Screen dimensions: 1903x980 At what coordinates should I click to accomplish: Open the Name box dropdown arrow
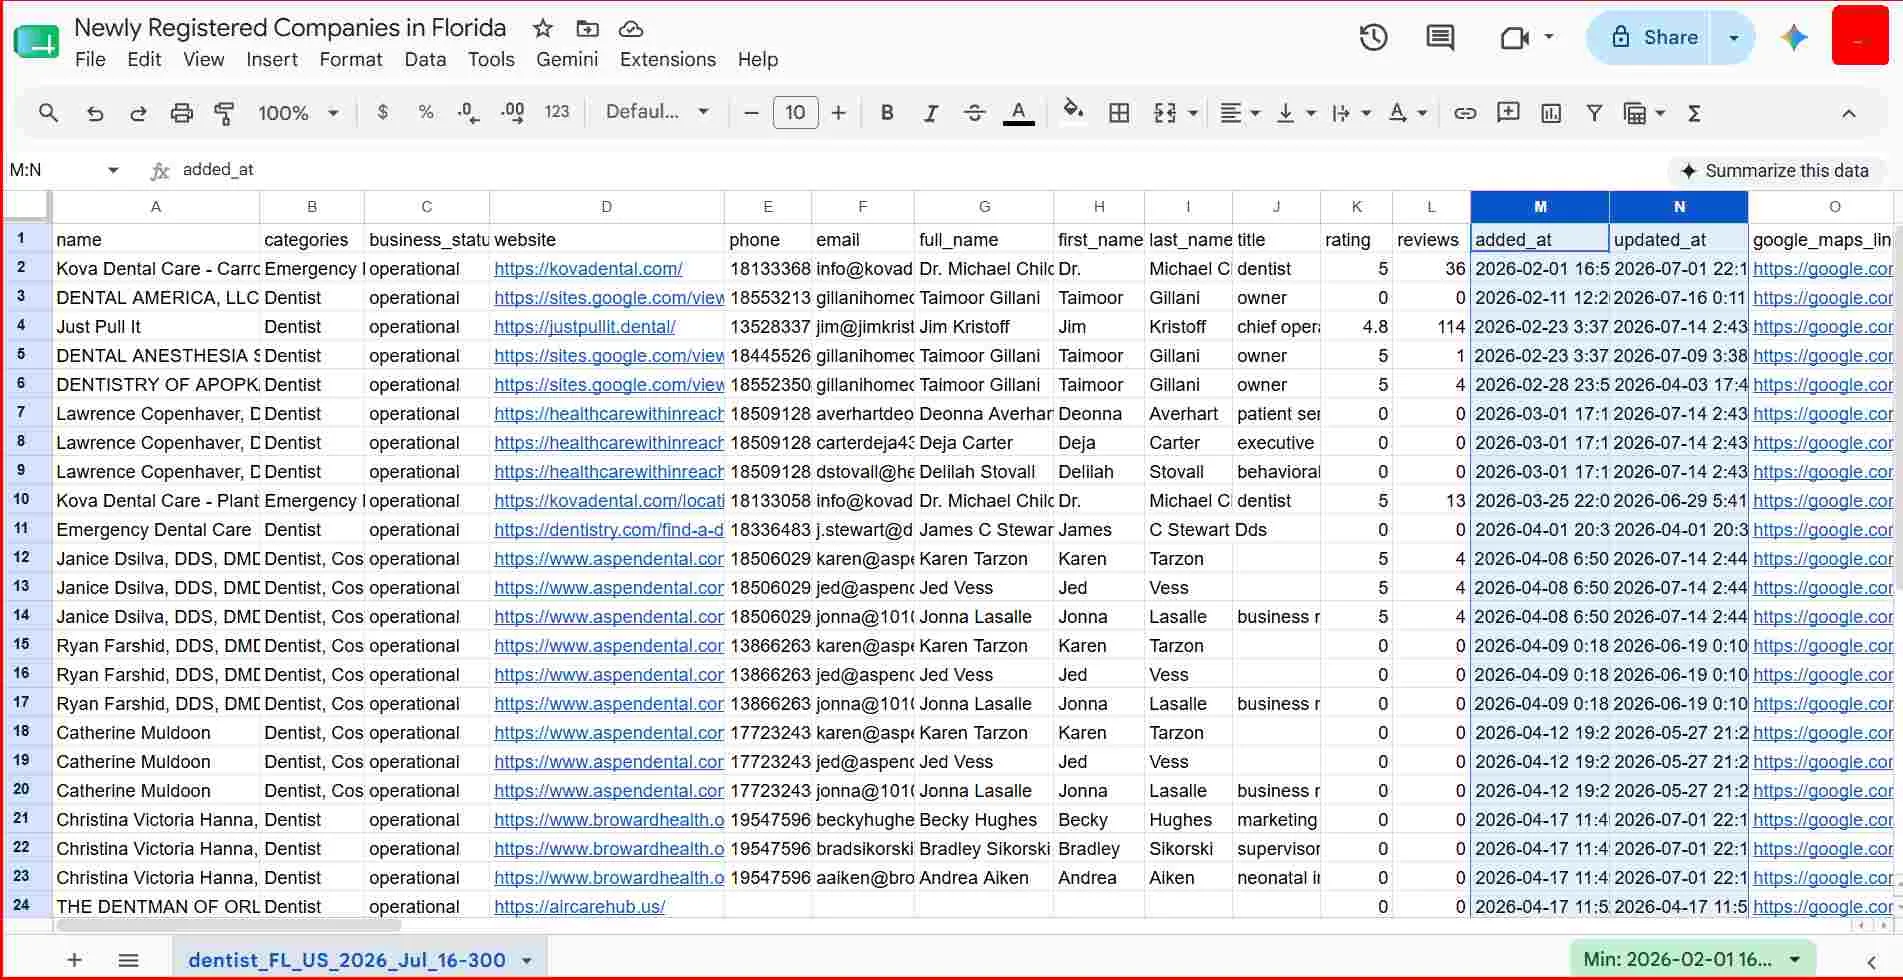point(113,170)
